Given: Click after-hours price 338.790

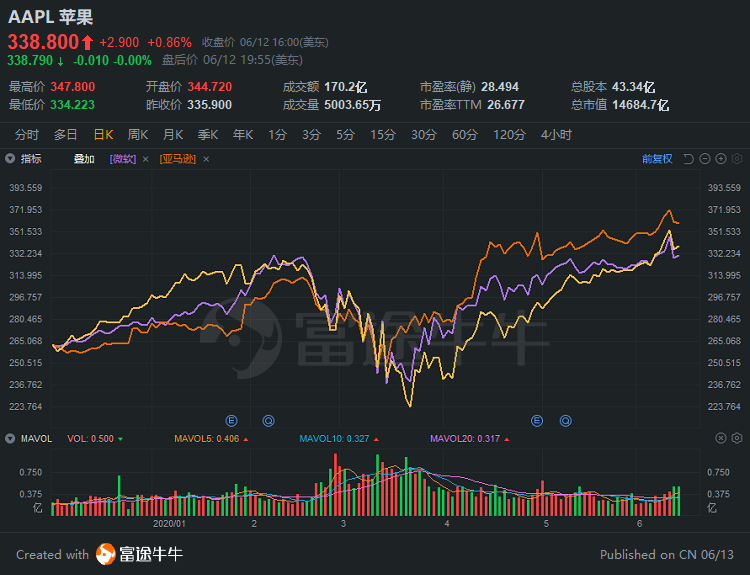Looking at the screenshot, I should [30, 60].
